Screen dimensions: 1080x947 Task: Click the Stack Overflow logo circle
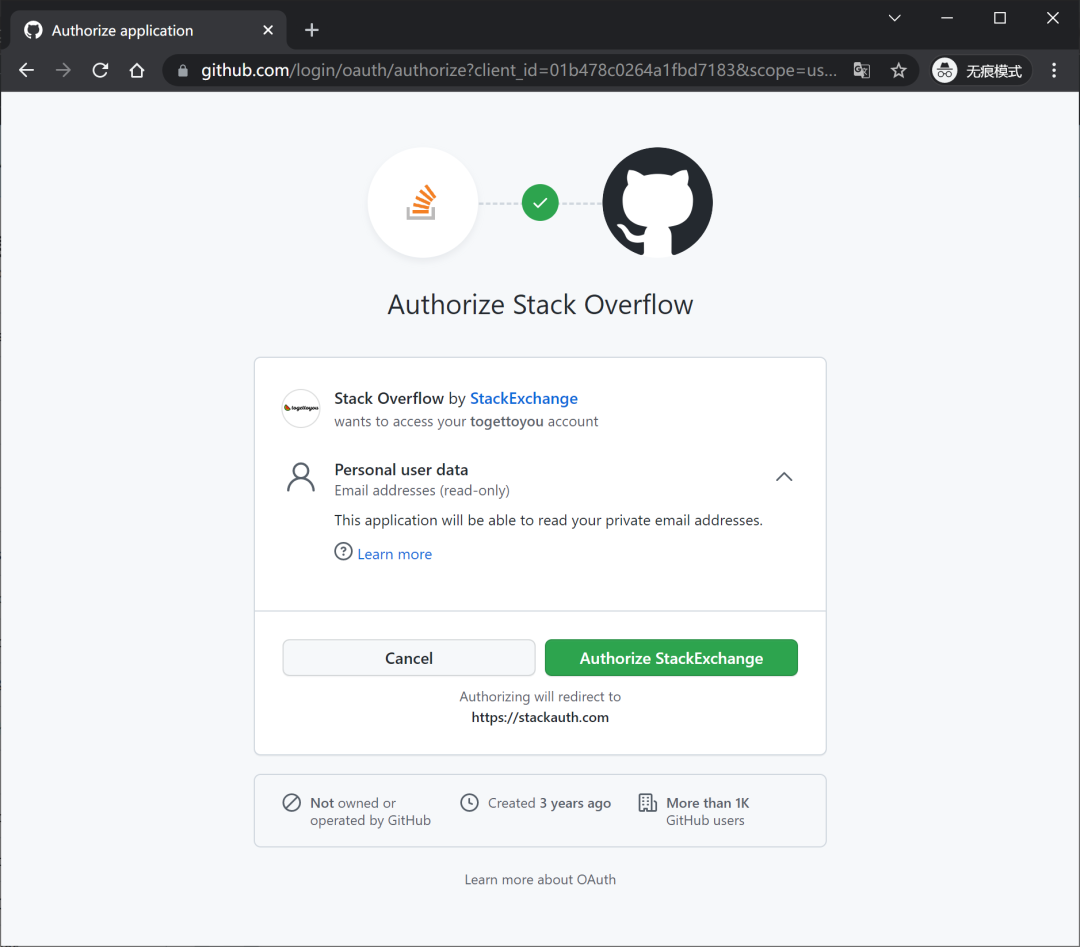(422, 202)
